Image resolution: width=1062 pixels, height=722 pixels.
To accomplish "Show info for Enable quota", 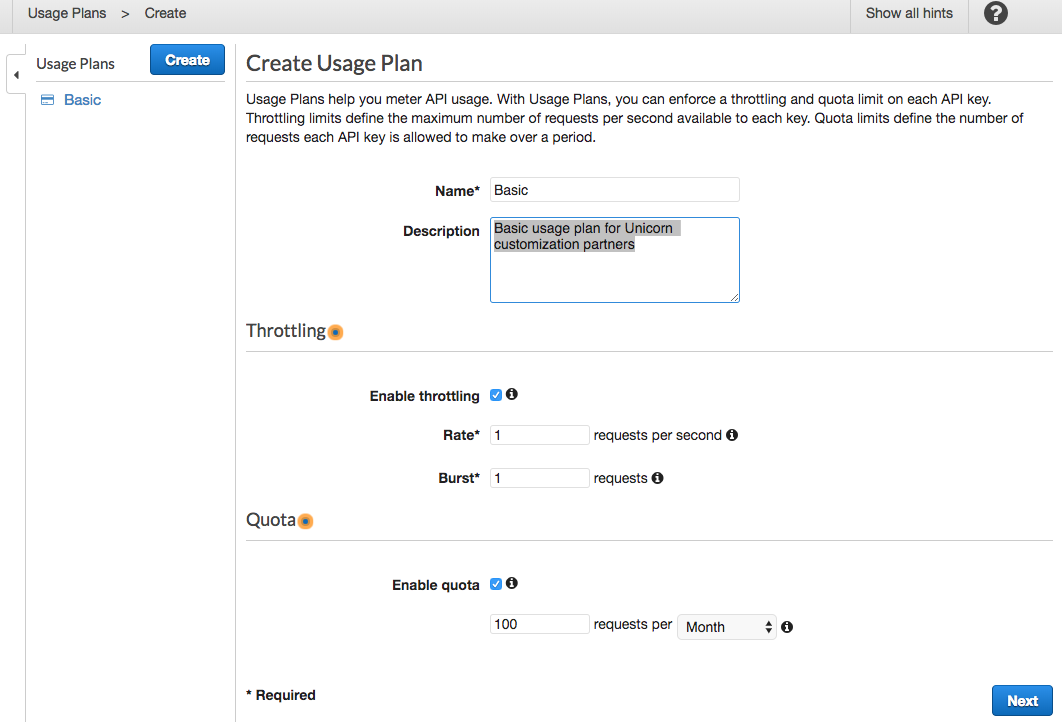I will click(512, 583).
